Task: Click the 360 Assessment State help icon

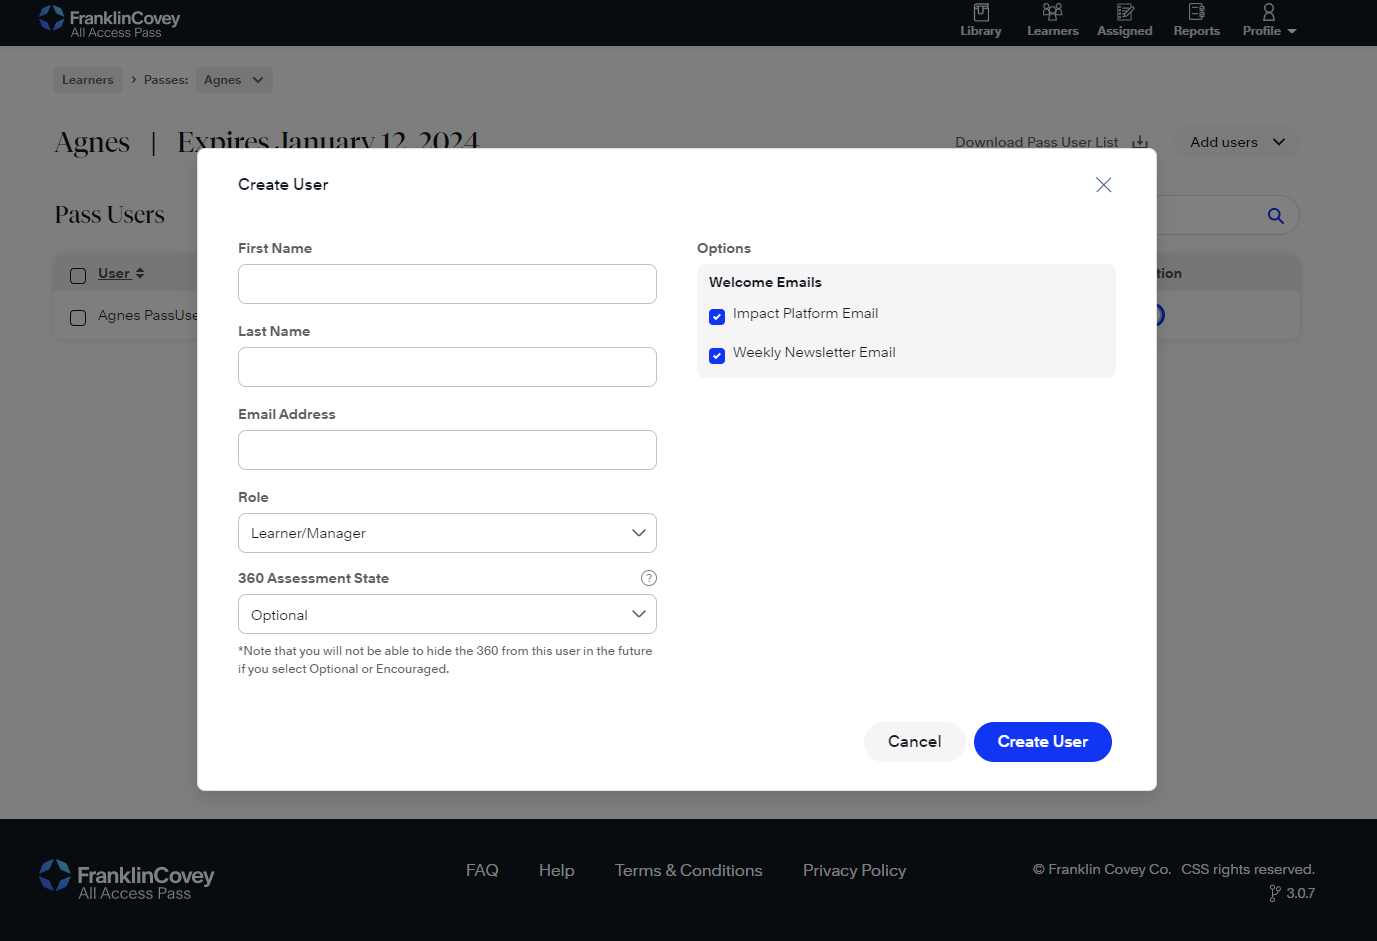Action: click(648, 578)
